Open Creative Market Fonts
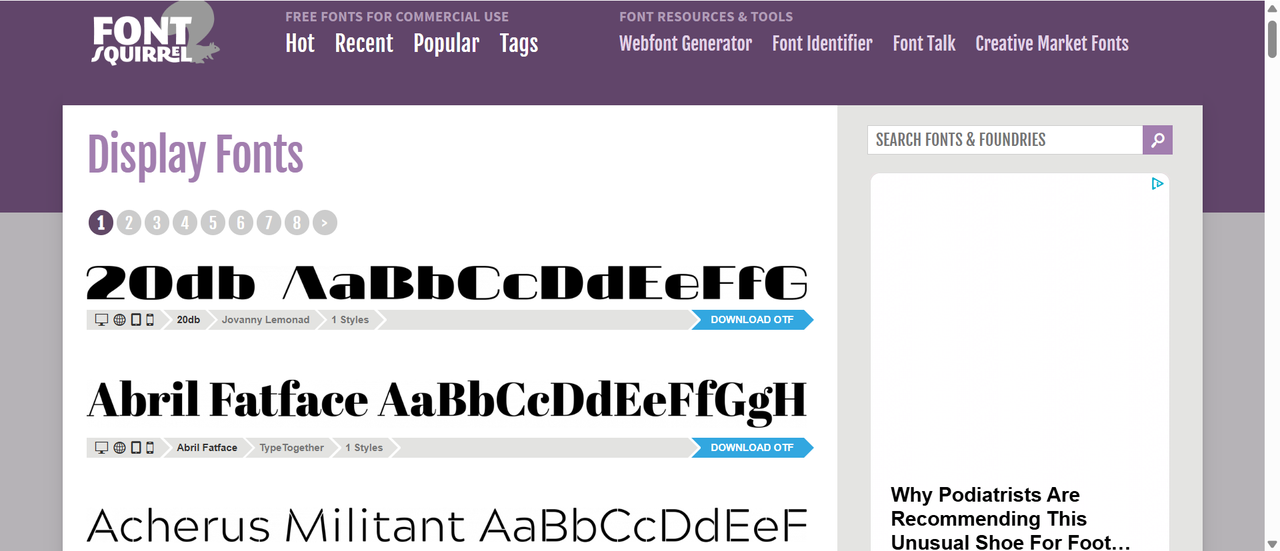Viewport: 1280px width, 551px height. pyautogui.click(x=1052, y=43)
